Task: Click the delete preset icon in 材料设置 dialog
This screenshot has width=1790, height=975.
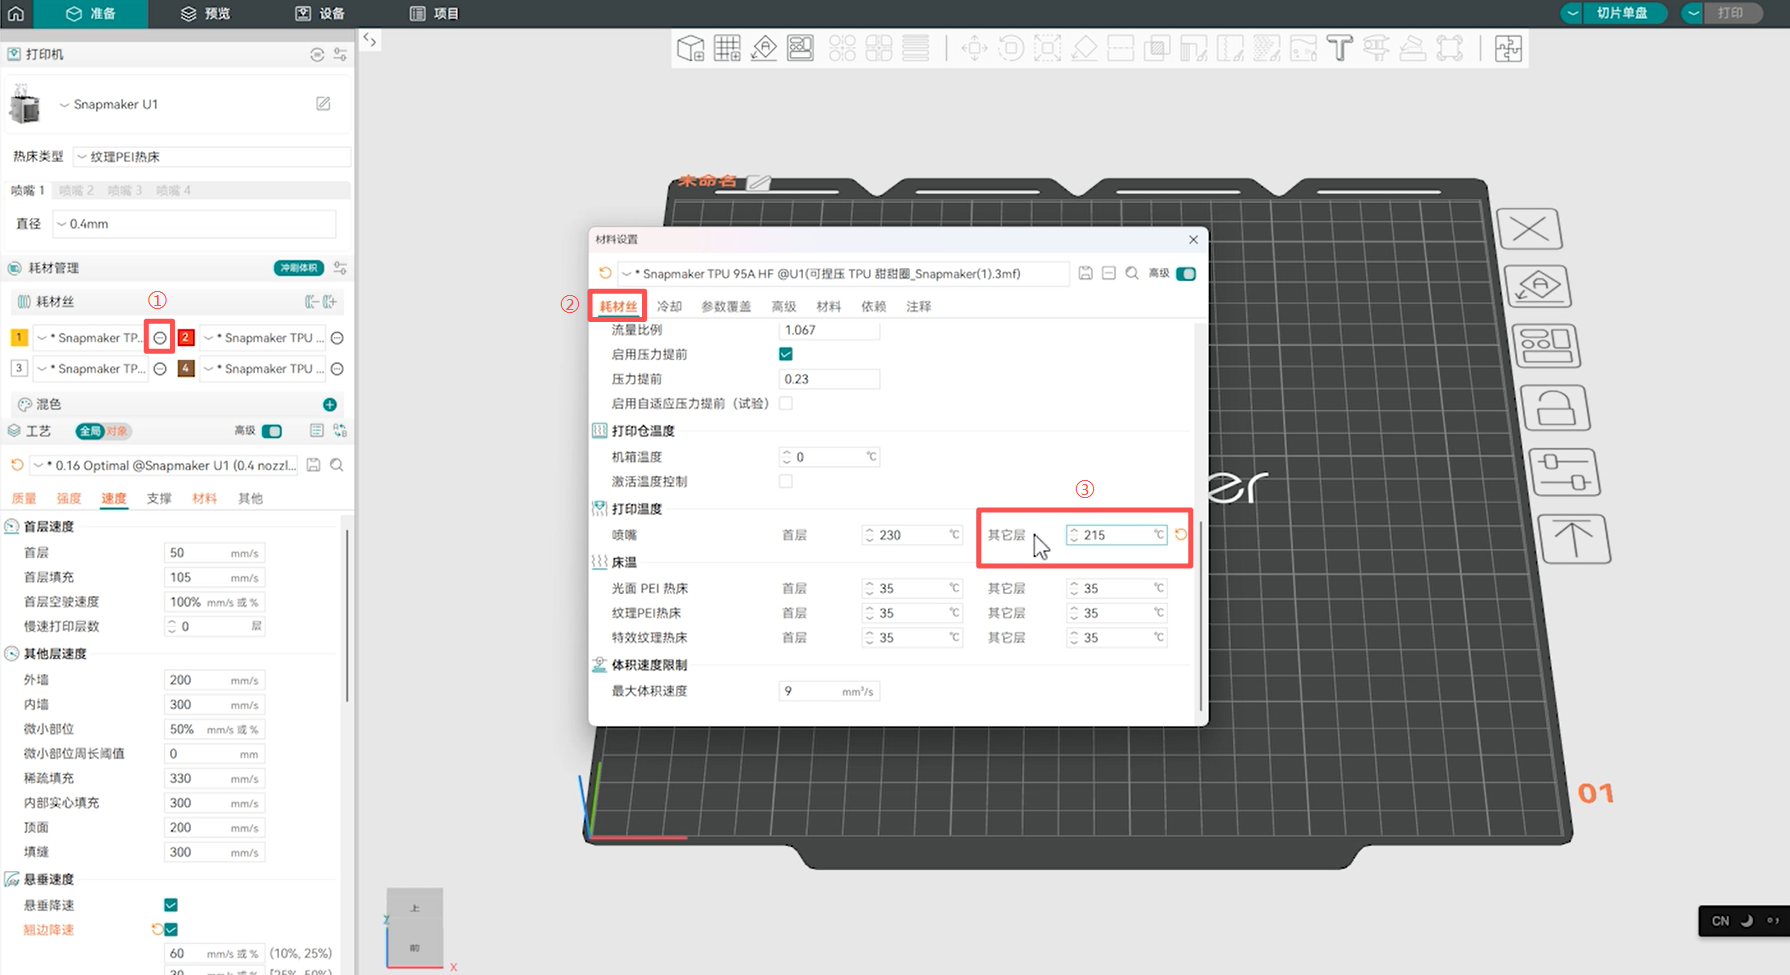Action: [x=1109, y=273]
